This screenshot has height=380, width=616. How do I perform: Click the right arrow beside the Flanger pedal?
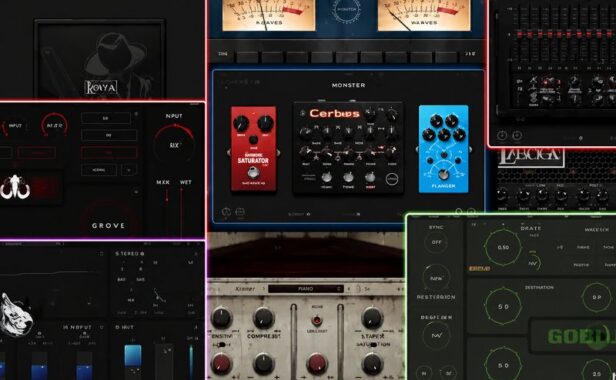(470, 149)
